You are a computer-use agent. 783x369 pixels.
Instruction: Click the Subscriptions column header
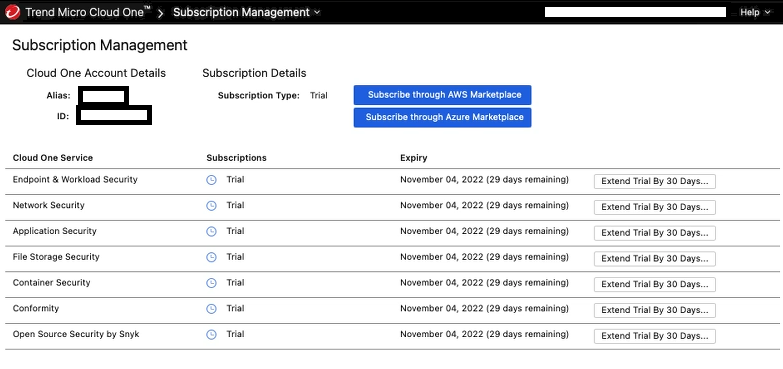(236, 158)
